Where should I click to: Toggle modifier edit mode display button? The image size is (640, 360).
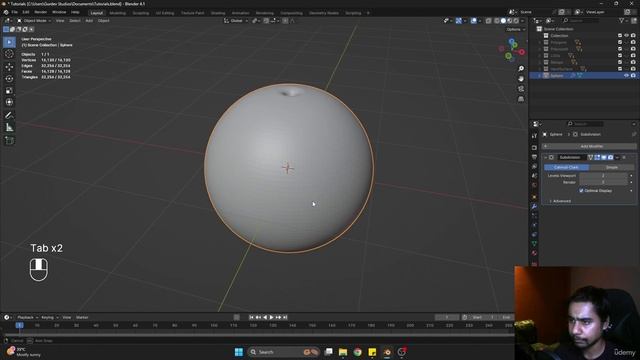(x=597, y=157)
